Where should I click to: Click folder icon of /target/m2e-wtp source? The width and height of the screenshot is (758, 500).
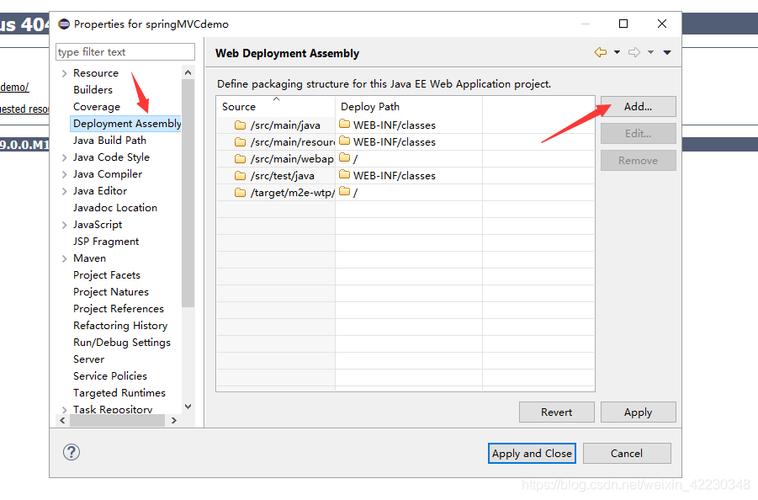pyautogui.click(x=240, y=192)
